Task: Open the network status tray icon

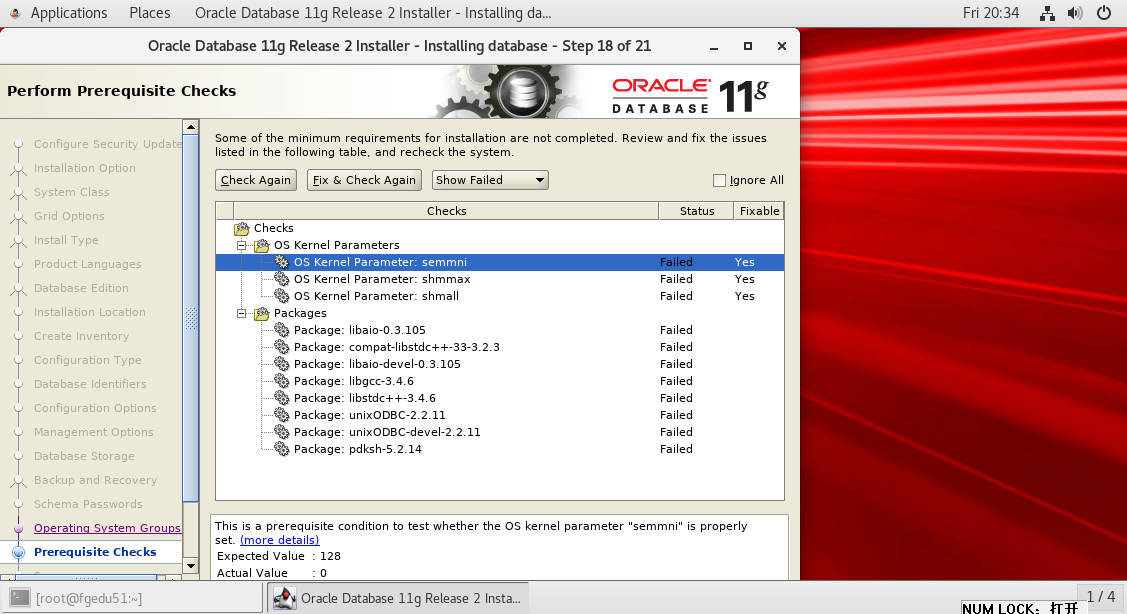Action: point(1047,13)
